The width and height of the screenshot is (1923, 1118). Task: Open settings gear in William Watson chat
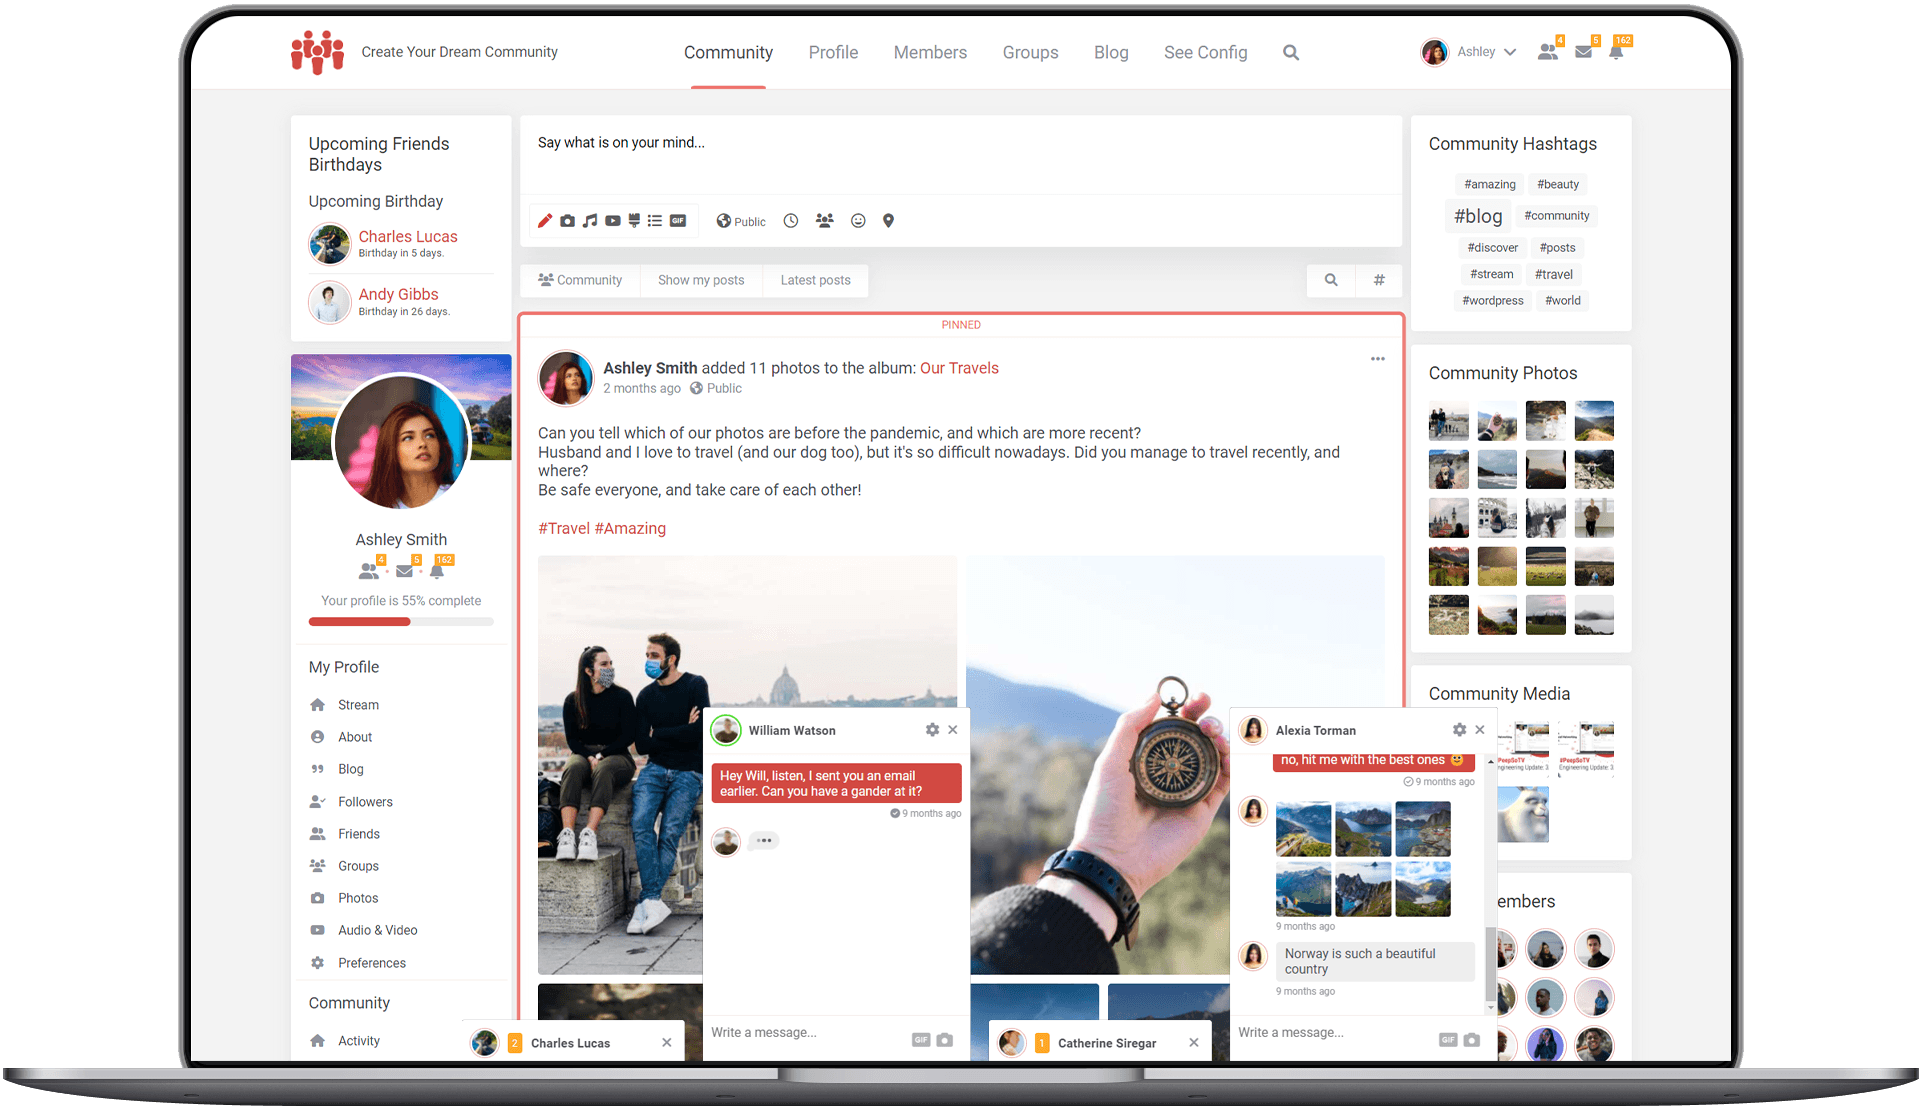[x=932, y=731]
